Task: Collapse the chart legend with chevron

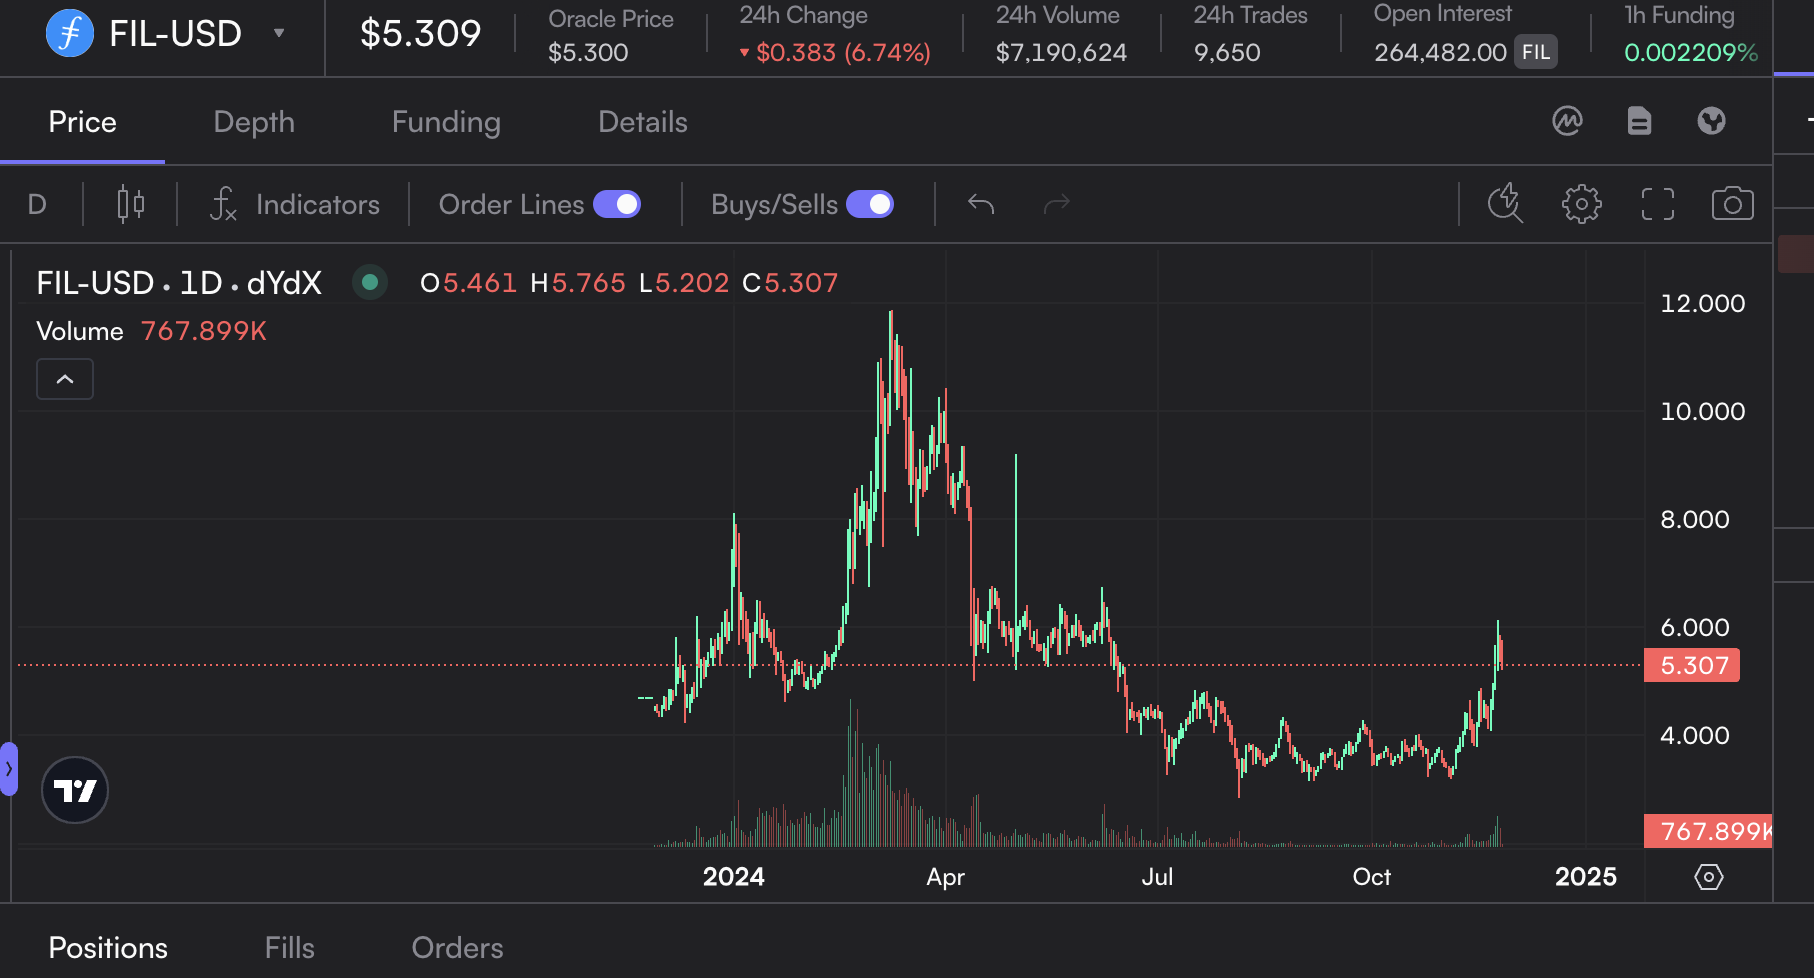Action: 65,379
